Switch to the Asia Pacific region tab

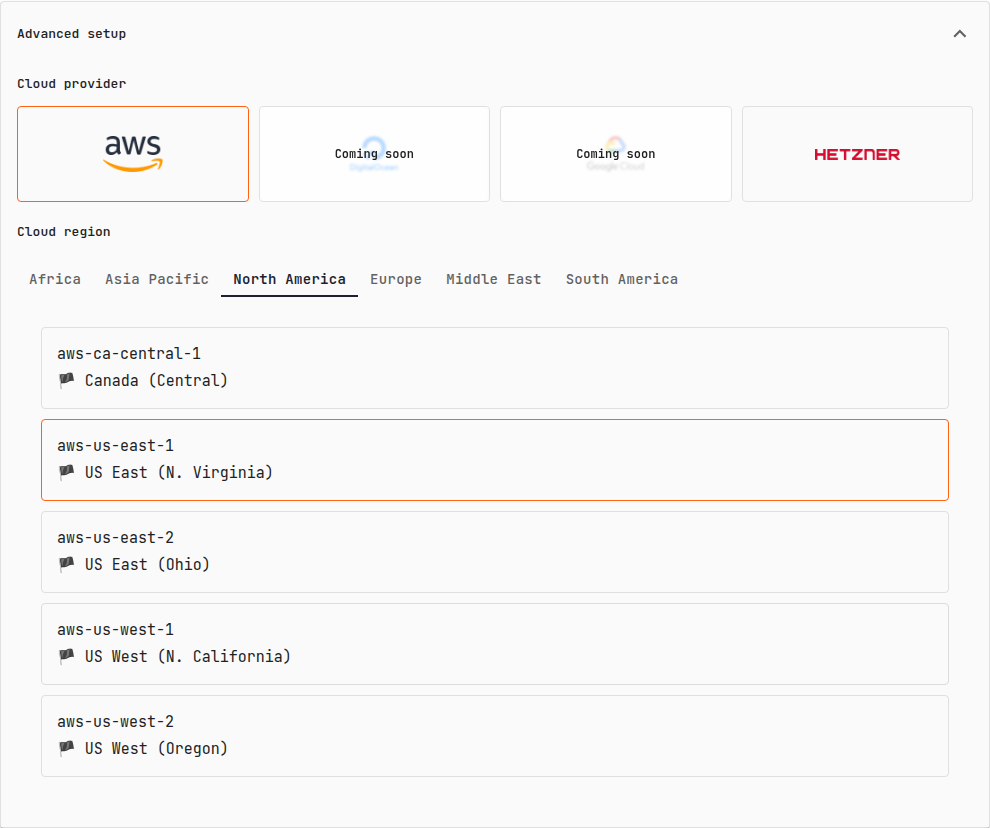point(157,279)
